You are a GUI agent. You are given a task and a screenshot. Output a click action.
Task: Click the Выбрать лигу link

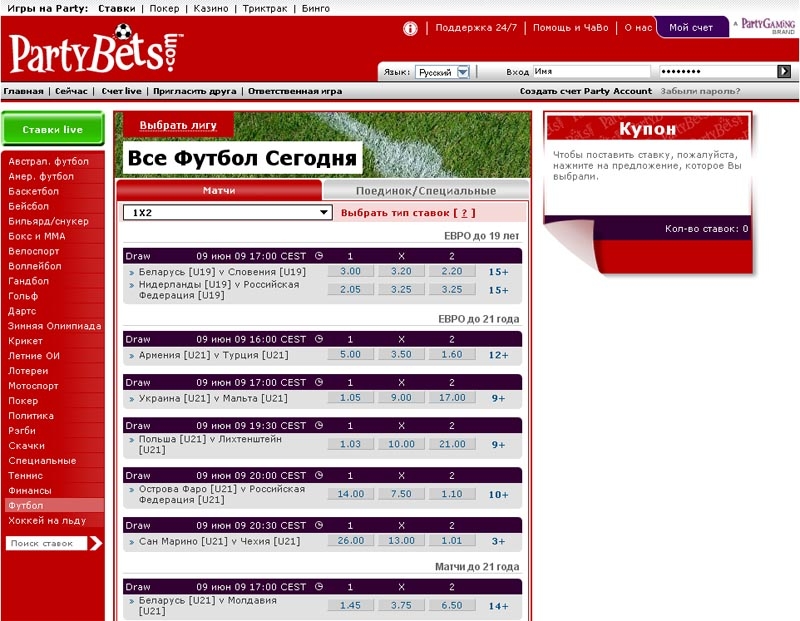pyautogui.click(x=177, y=125)
